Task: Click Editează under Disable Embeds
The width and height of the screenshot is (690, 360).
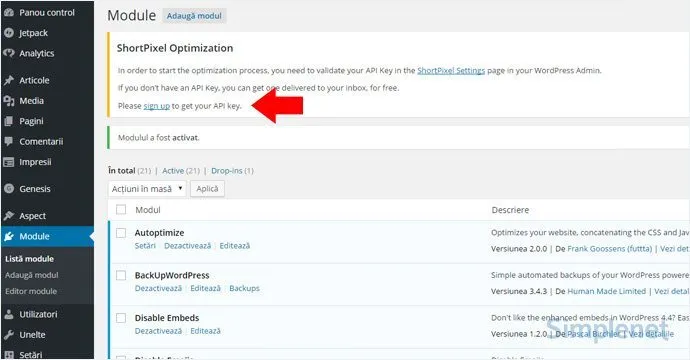Action: (x=206, y=331)
